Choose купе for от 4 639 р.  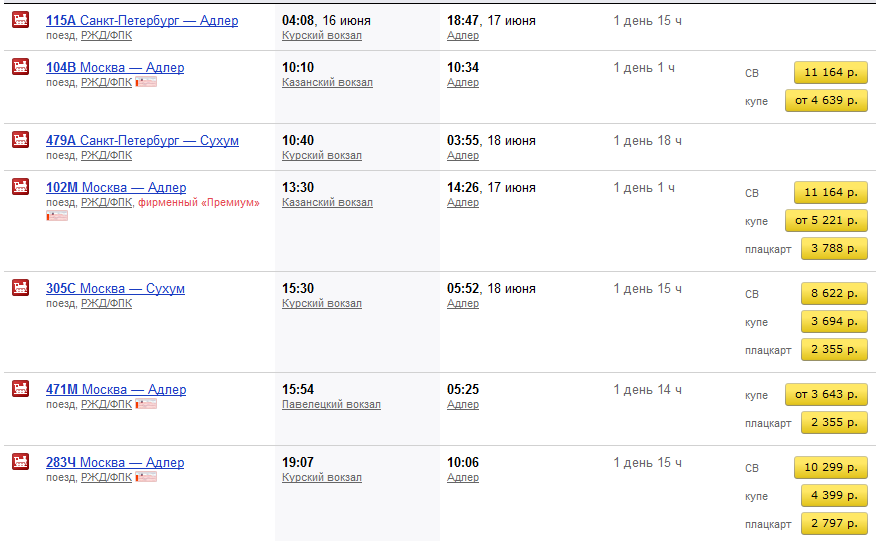click(826, 100)
